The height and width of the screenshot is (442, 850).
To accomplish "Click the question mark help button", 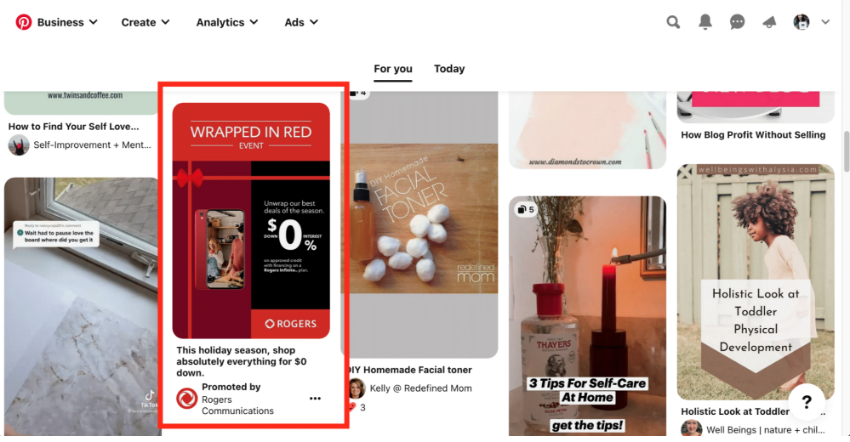I will coord(807,402).
